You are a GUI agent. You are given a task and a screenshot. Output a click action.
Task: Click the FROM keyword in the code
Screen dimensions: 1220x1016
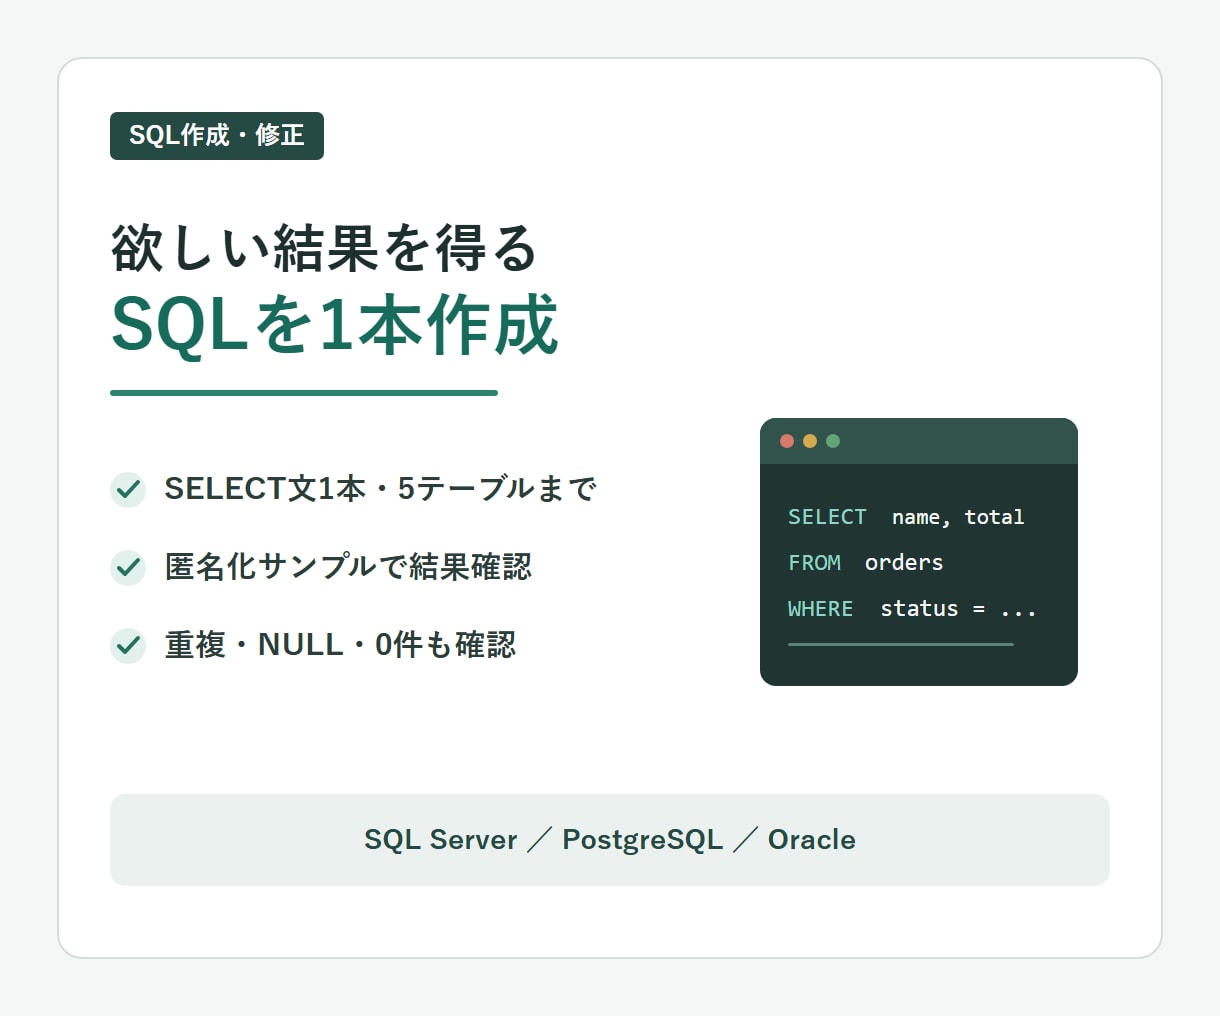[814, 563]
